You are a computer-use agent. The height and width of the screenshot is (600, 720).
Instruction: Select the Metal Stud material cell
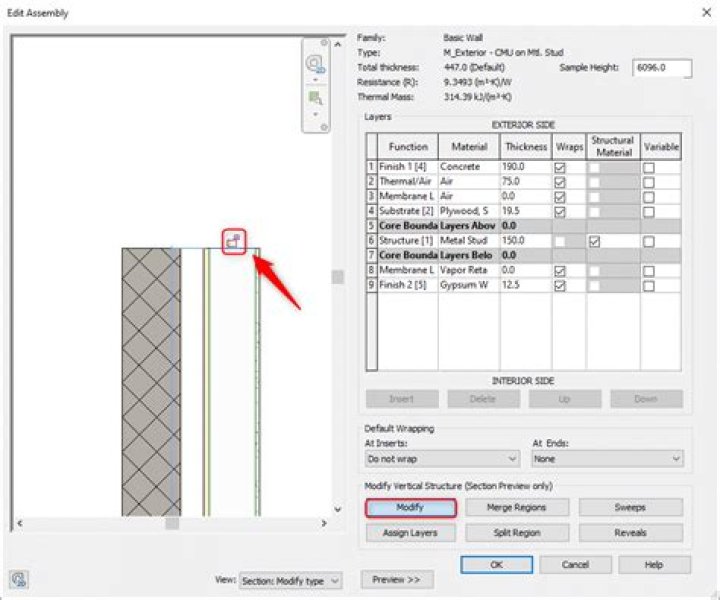pos(469,241)
